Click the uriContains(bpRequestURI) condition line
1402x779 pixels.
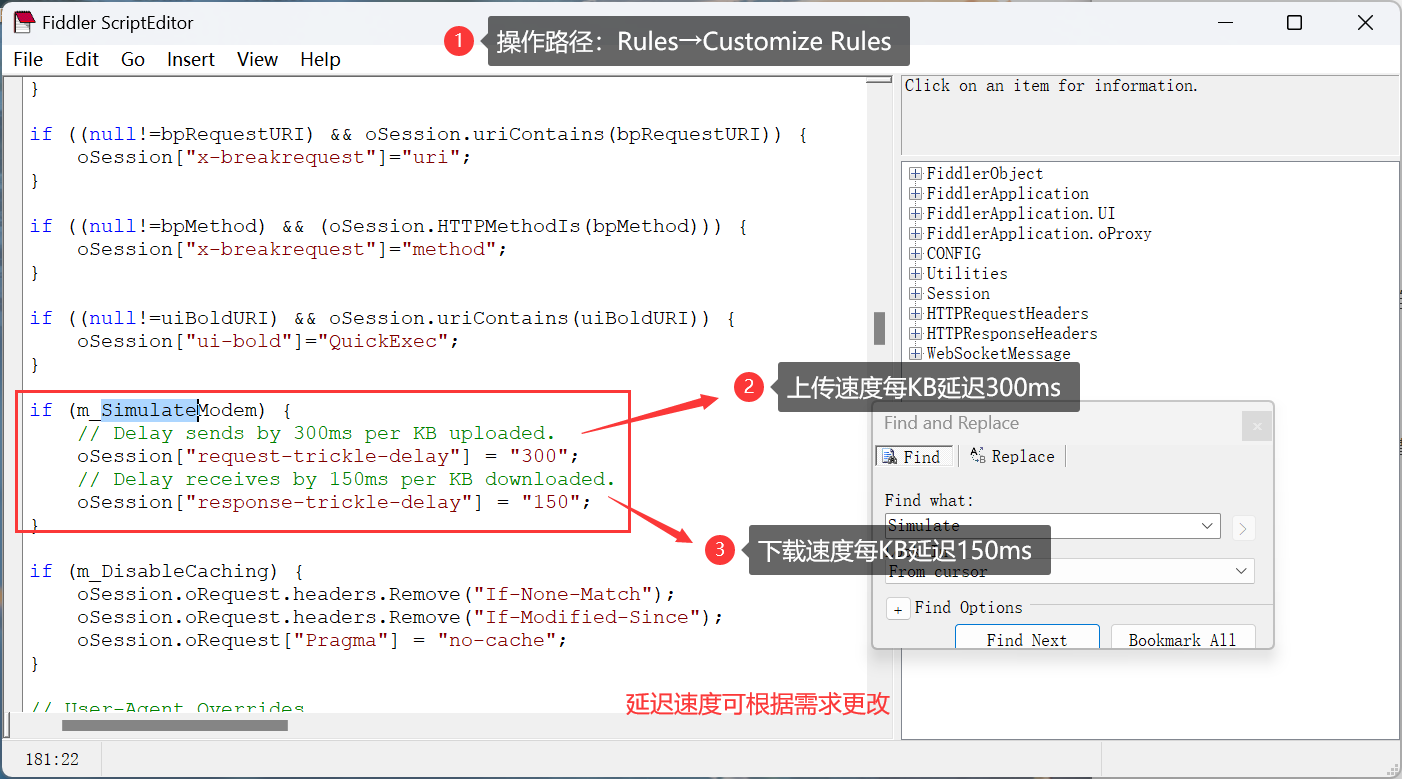tap(418, 134)
